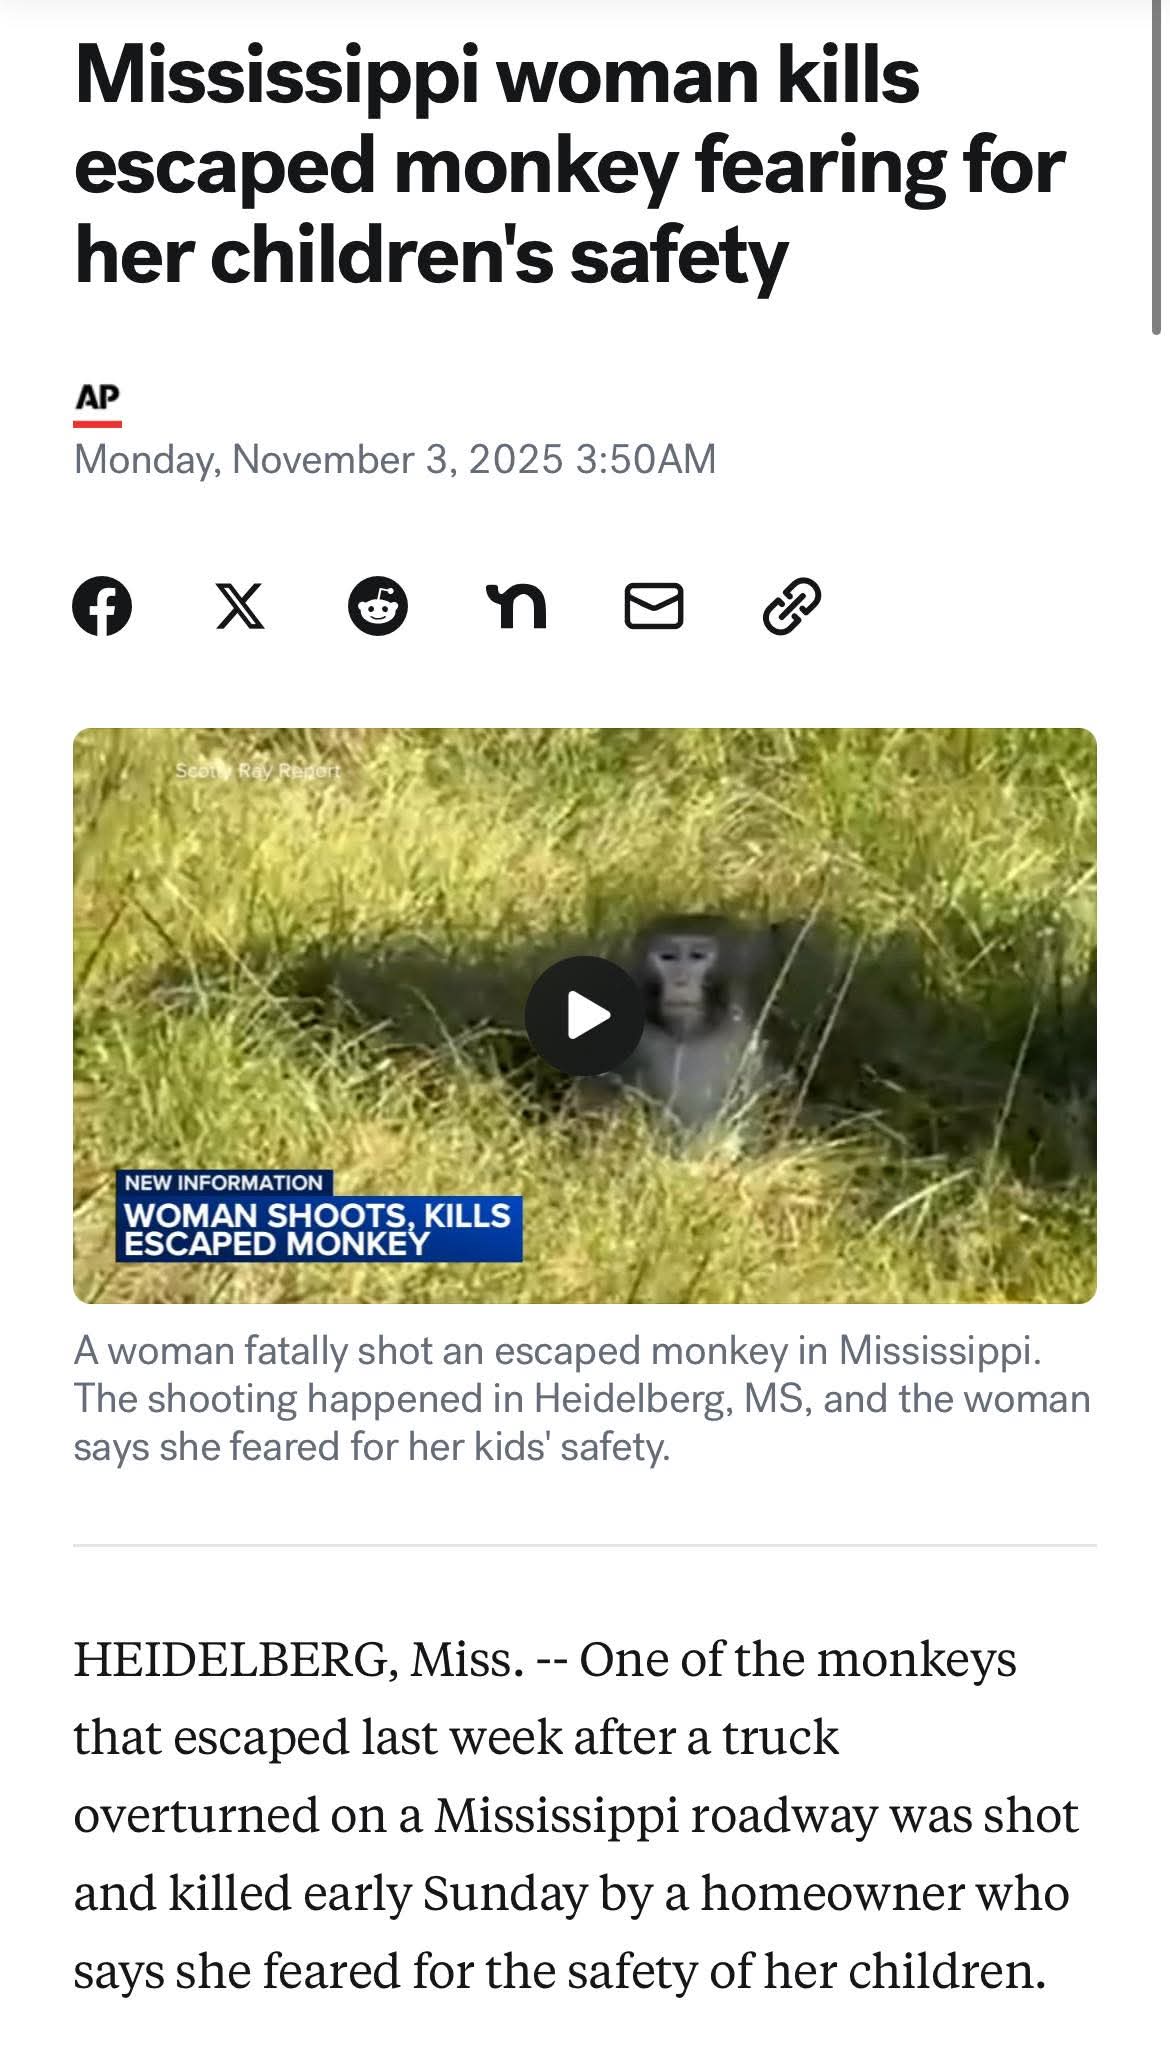1170x2046 pixels.
Task: Share article on Reddit
Action: pyautogui.click(x=378, y=606)
